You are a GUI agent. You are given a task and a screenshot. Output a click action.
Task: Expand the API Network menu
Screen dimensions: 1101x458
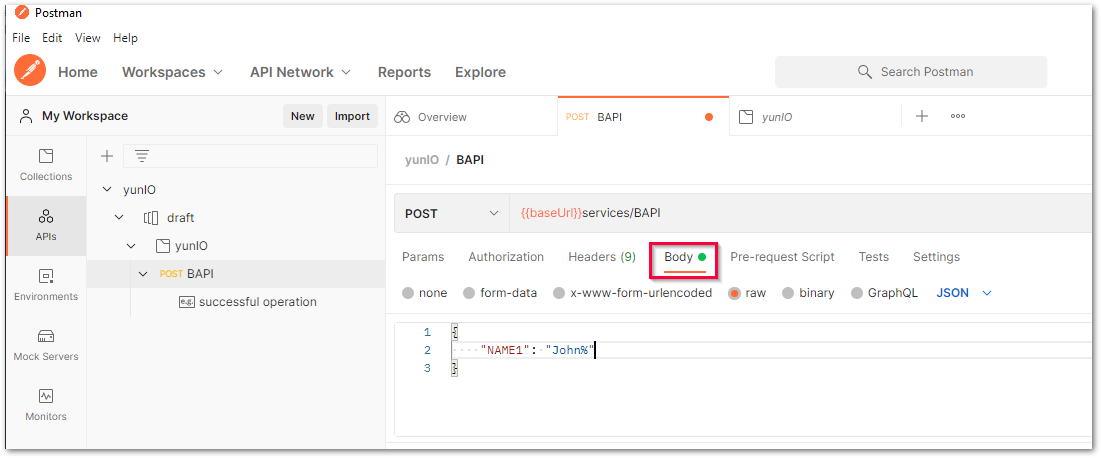301,72
